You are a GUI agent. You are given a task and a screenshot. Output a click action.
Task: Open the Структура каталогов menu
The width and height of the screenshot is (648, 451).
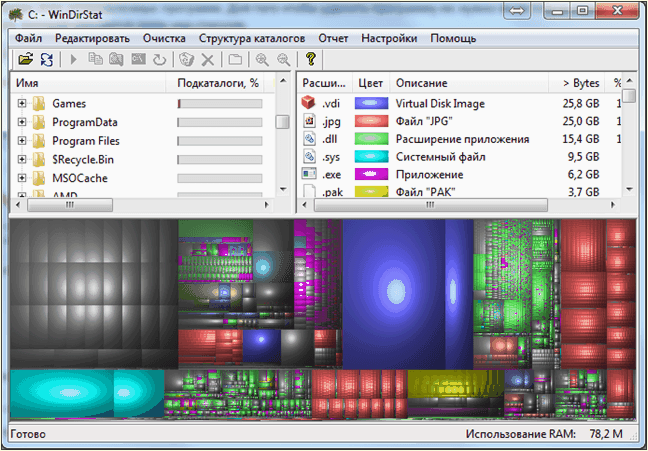252,38
